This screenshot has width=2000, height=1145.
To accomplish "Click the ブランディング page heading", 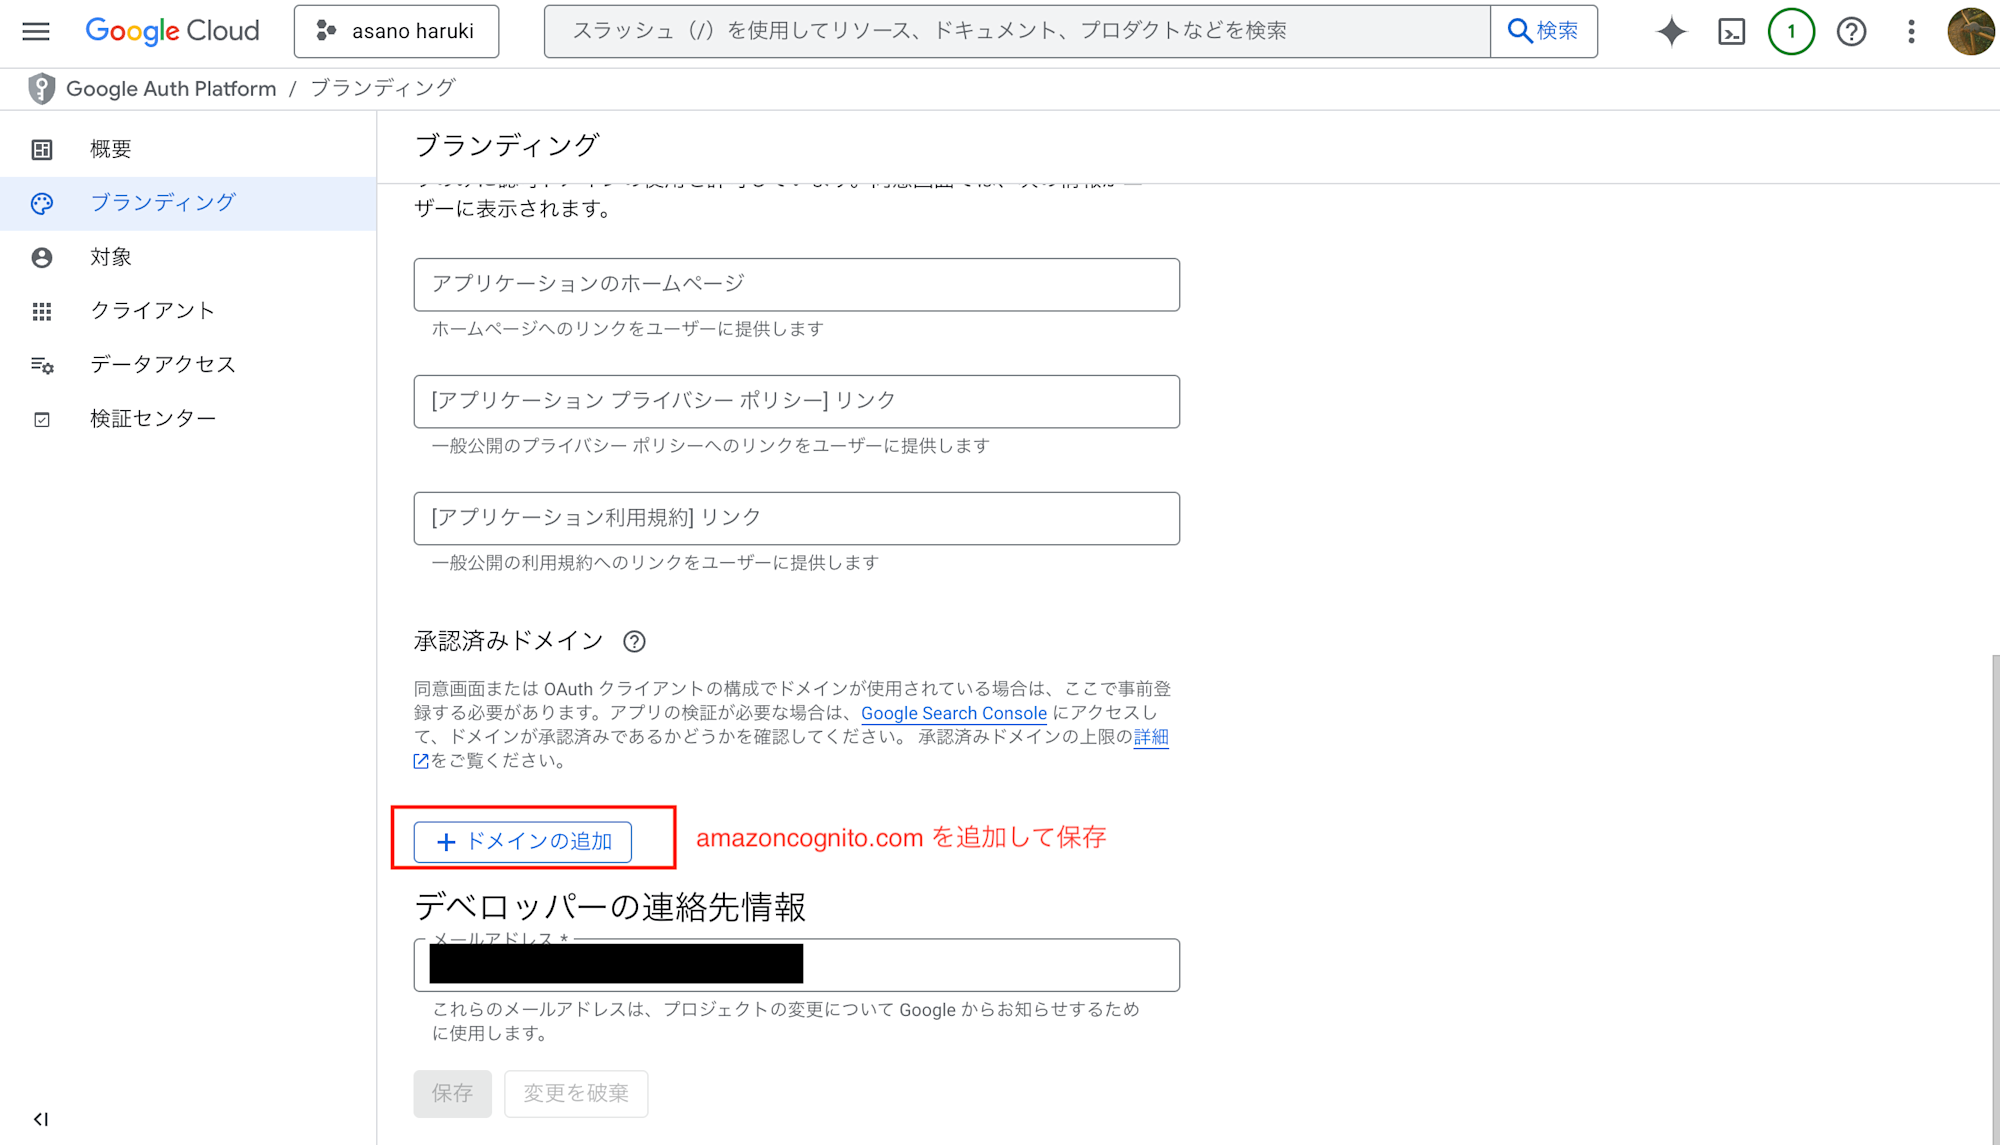I will (507, 146).
